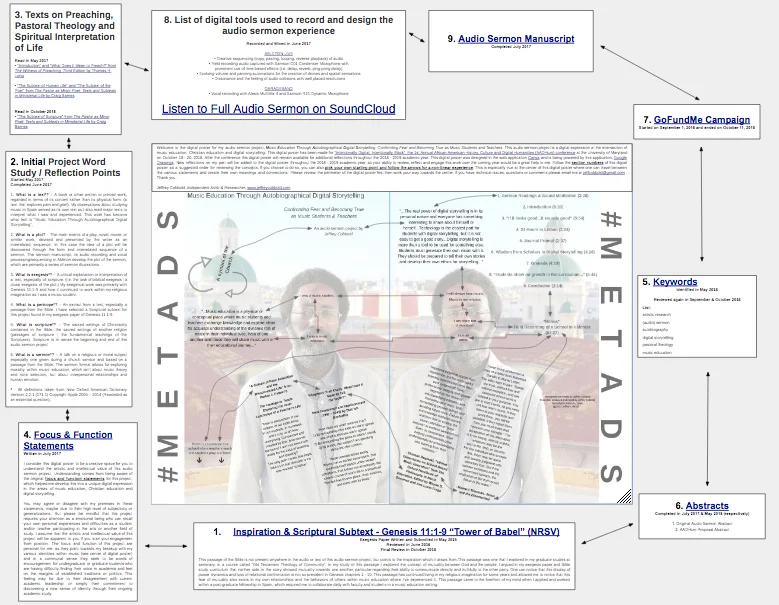
Task: Click the 'What is scripture?' entry
Action: (x=69, y=334)
